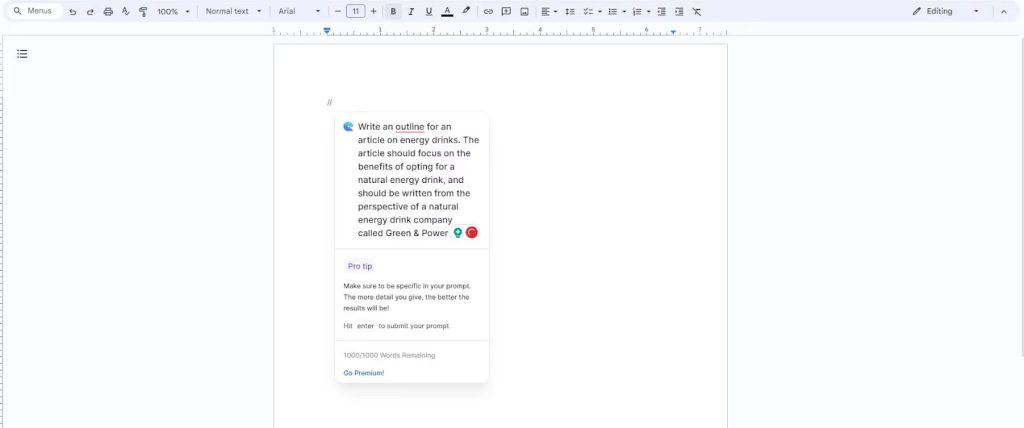Open the Arial font dropdown
Image resolution: width=1024 pixels, height=428 pixels.
coord(299,12)
